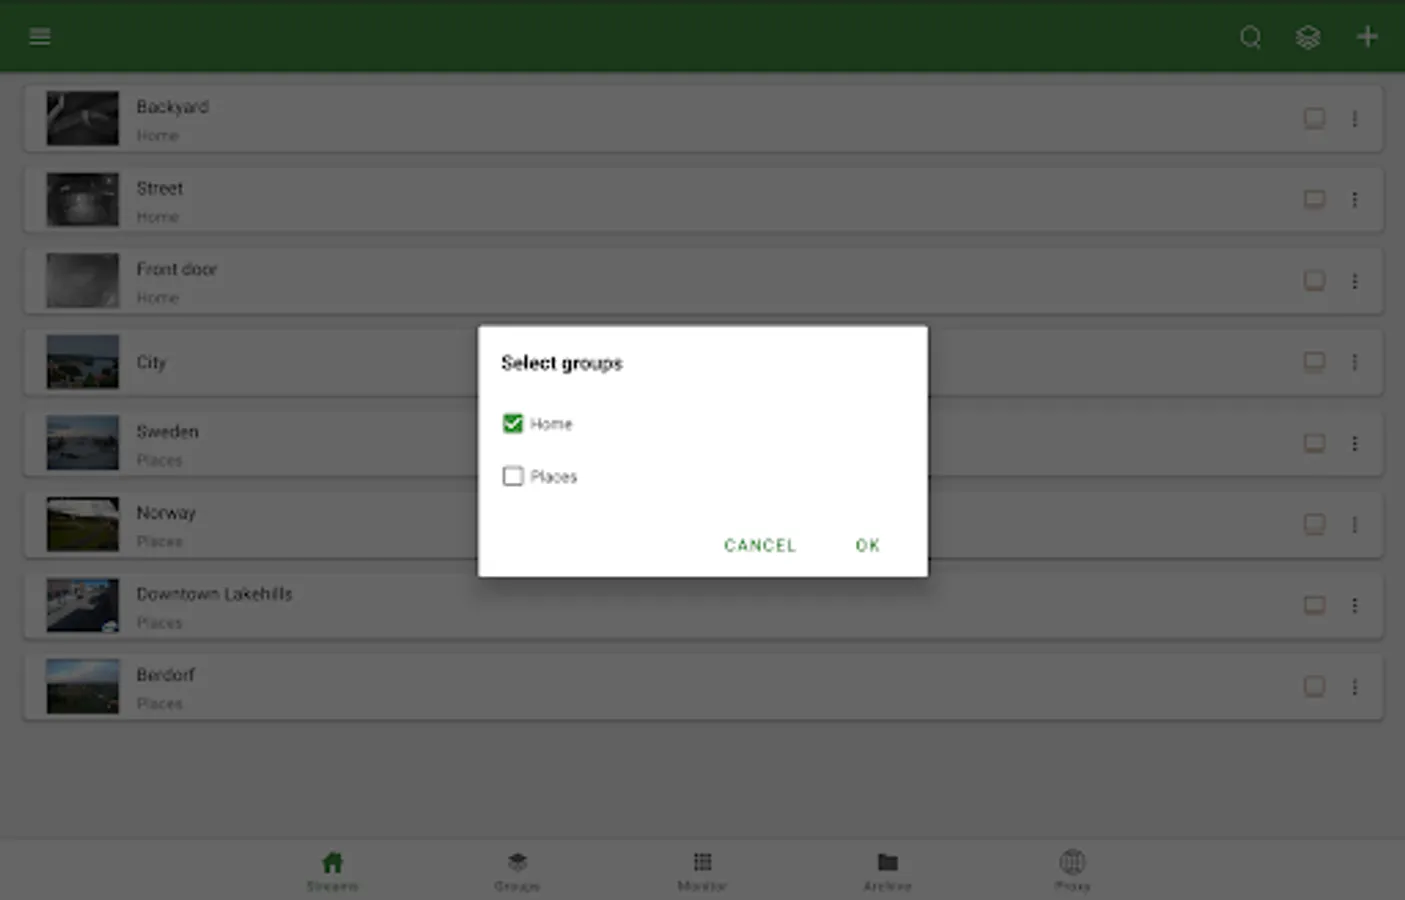Add a new stream with plus icon
1405x900 pixels.
tap(1367, 37)
